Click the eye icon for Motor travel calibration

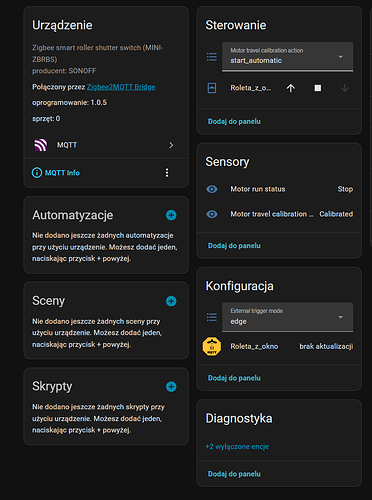(212, 214)
